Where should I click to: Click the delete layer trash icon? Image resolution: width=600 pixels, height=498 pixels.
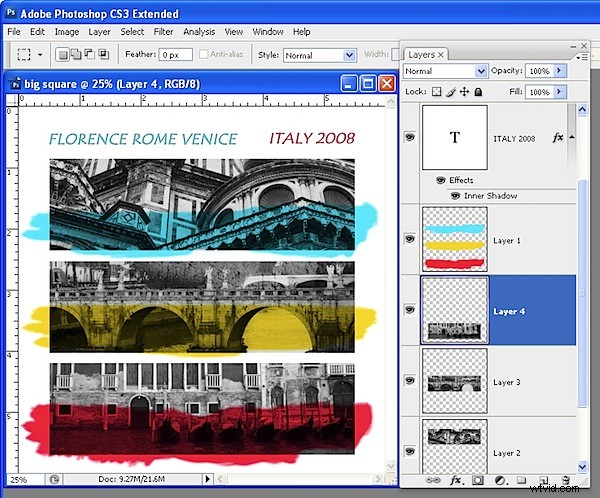click(567, 481)
